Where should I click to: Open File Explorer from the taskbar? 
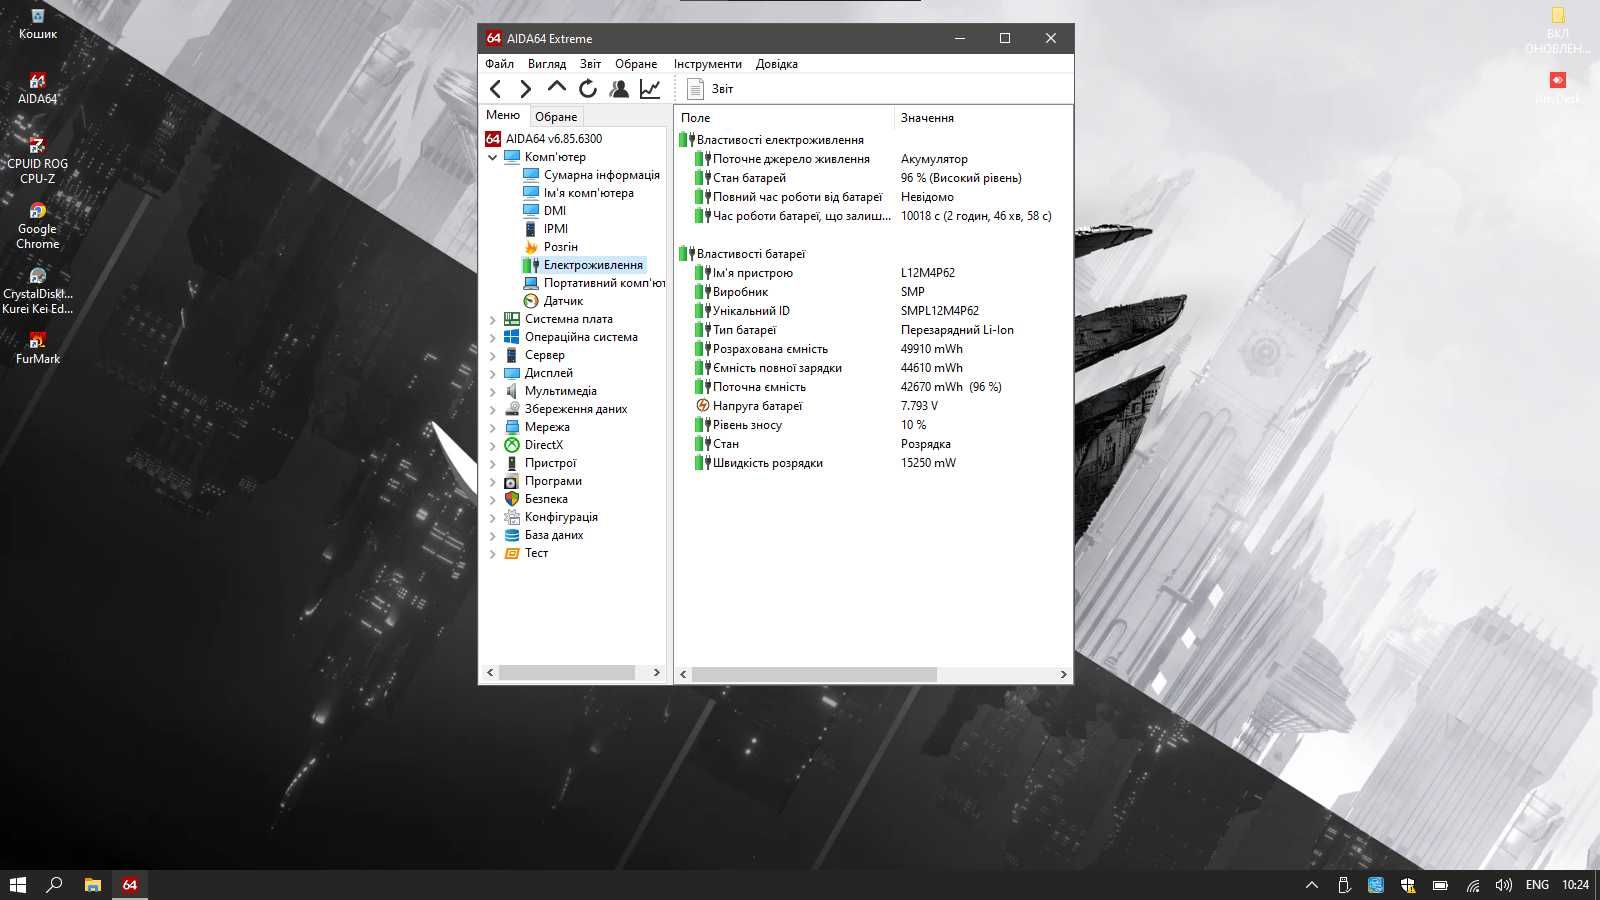pyautogui.click(x=93, y=885)
